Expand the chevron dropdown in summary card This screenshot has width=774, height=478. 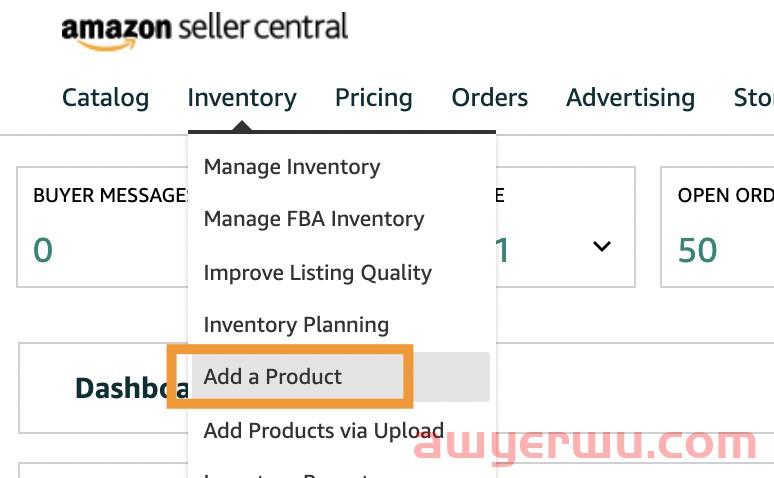coord(602,246)
